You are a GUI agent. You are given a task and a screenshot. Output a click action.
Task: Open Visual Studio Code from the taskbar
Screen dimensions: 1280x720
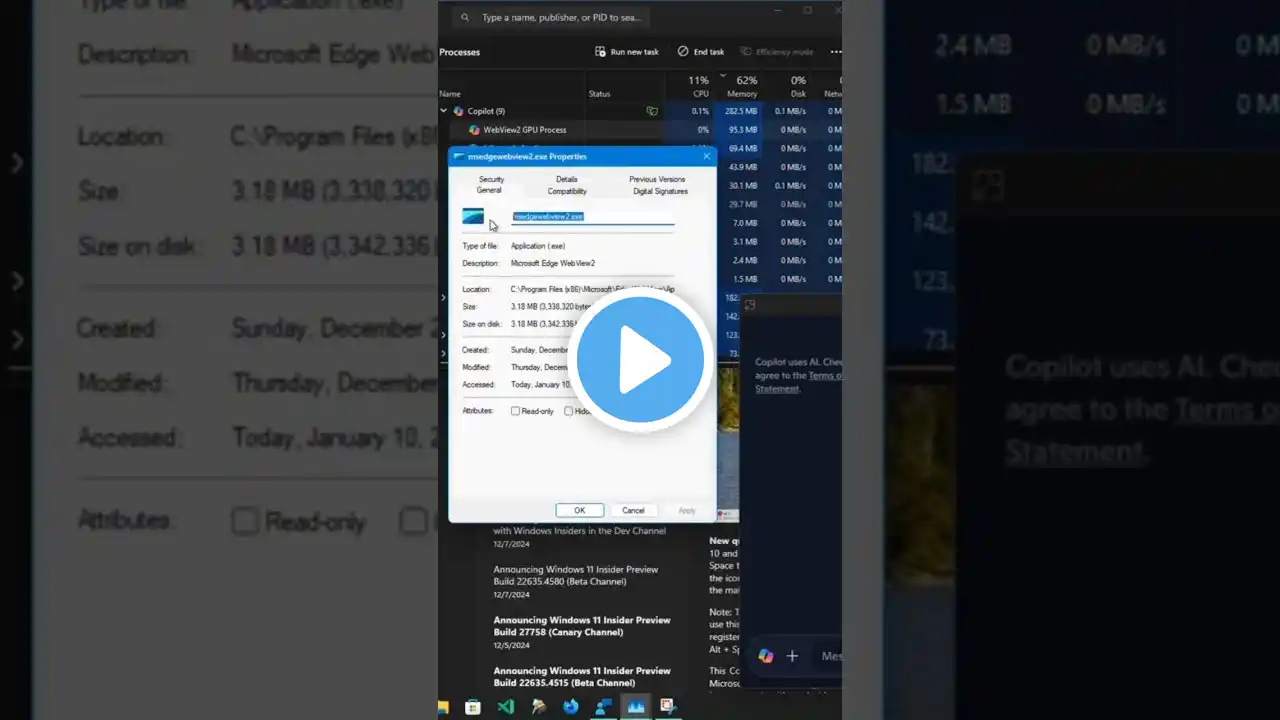(x=506, y=707)
